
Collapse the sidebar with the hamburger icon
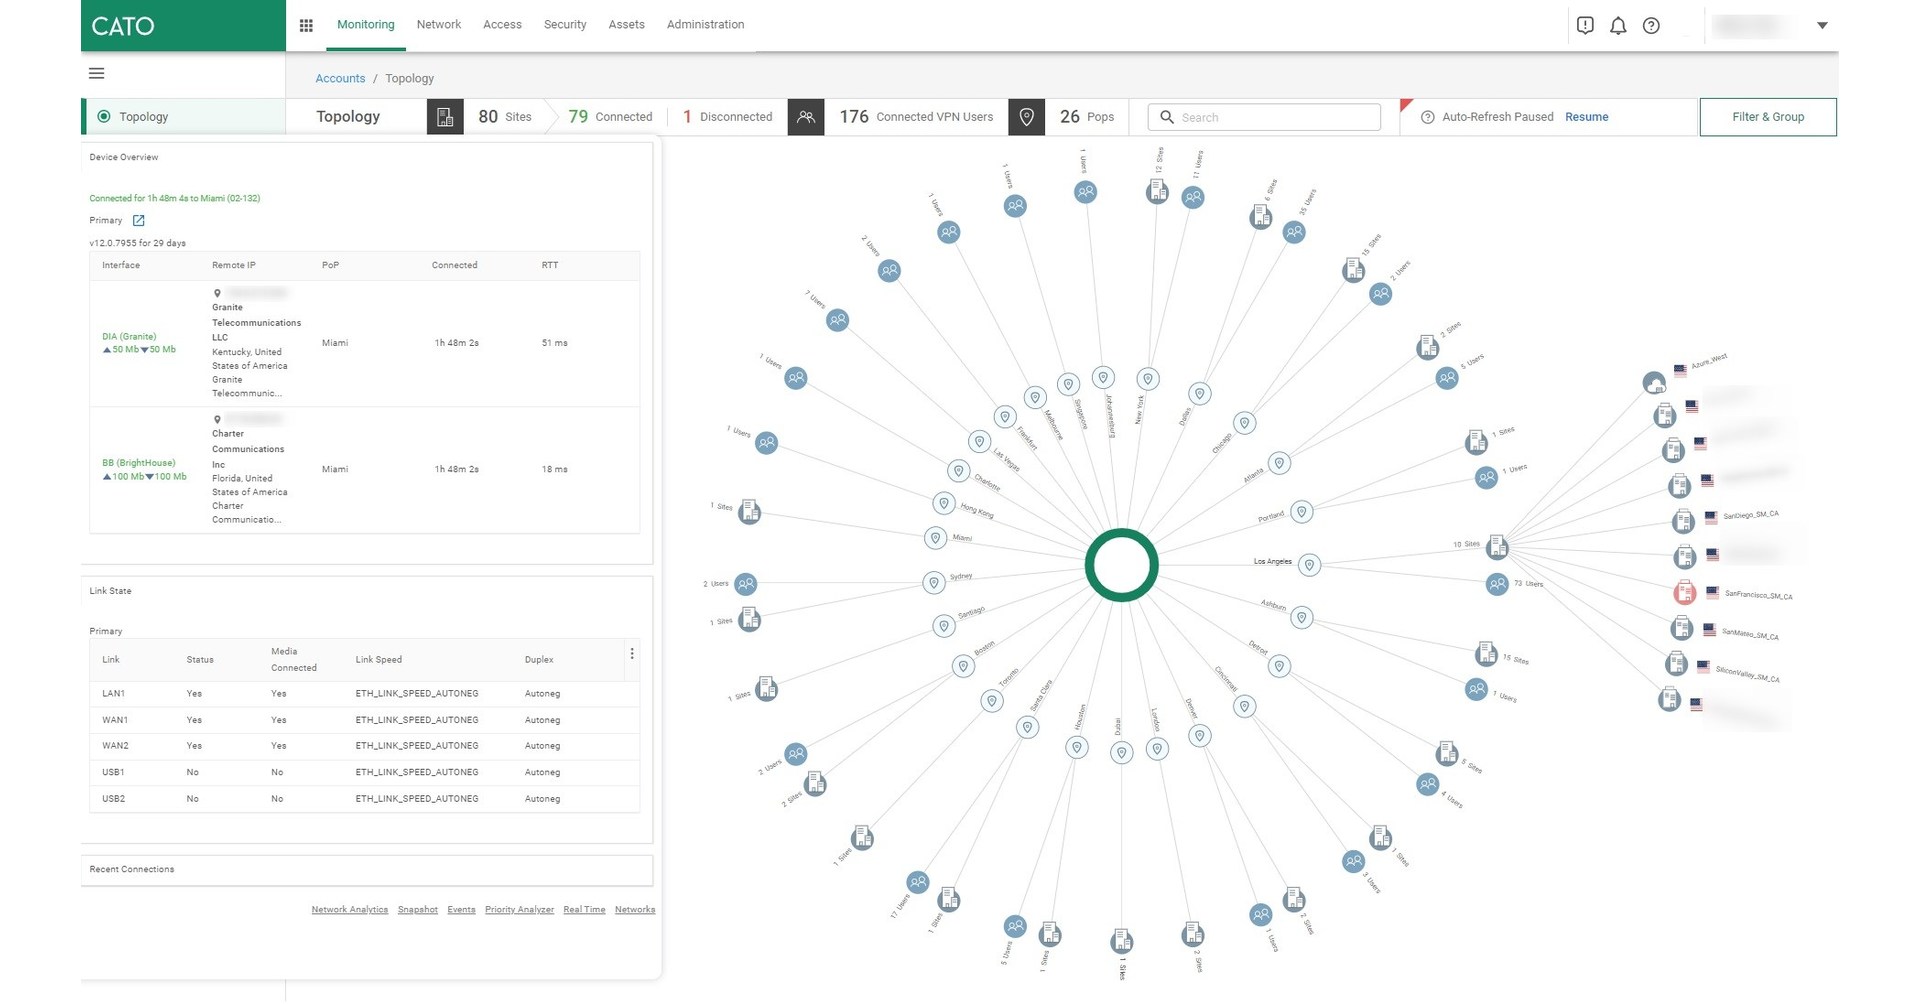point(96,73)
